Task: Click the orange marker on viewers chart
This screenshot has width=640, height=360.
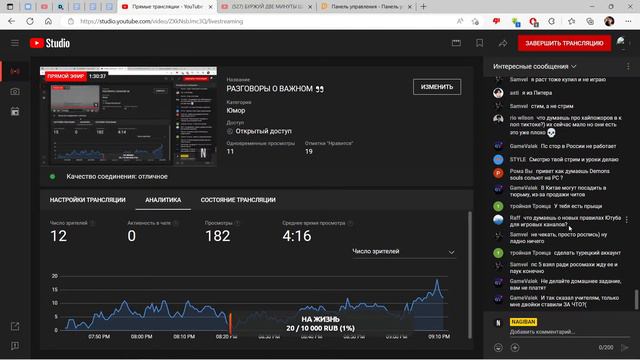Action: (x=230, y=324)
